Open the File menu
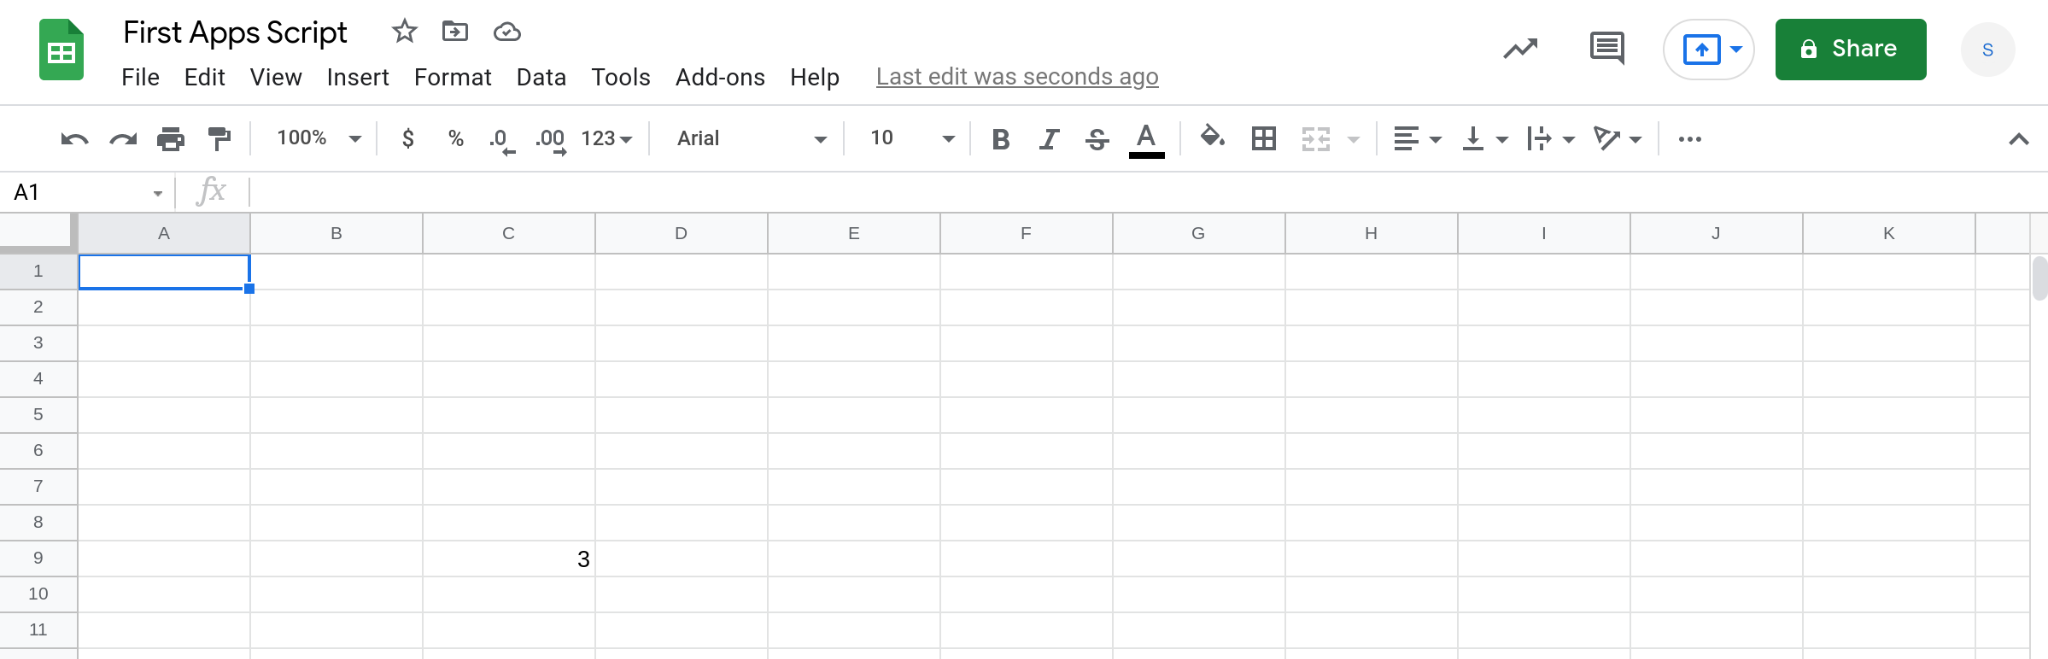Viewport: 2048px width, 659px height. click(x=140, y=77)
